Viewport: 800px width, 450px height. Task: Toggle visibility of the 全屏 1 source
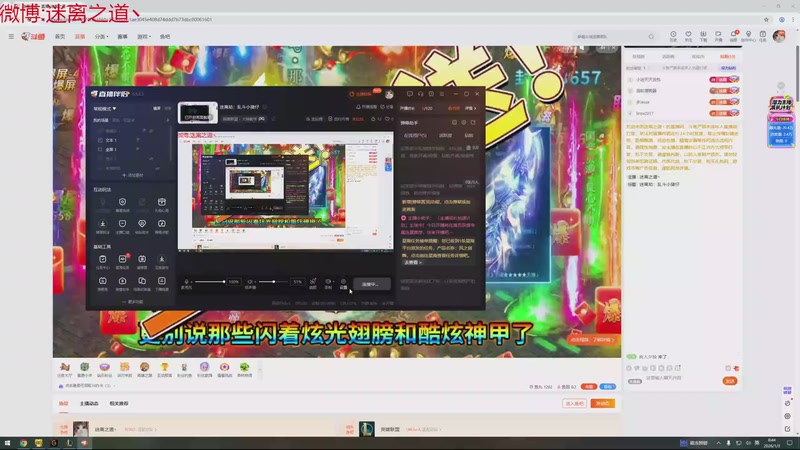138,149
